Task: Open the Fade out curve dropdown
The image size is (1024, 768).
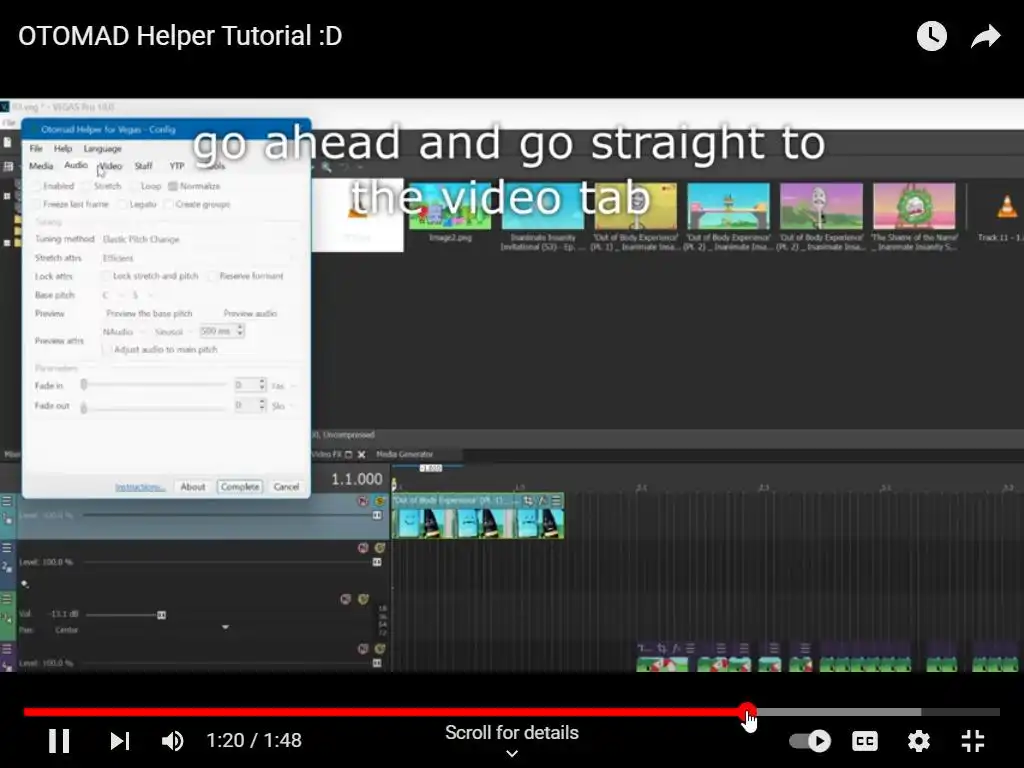Action: tap(284, 406)
